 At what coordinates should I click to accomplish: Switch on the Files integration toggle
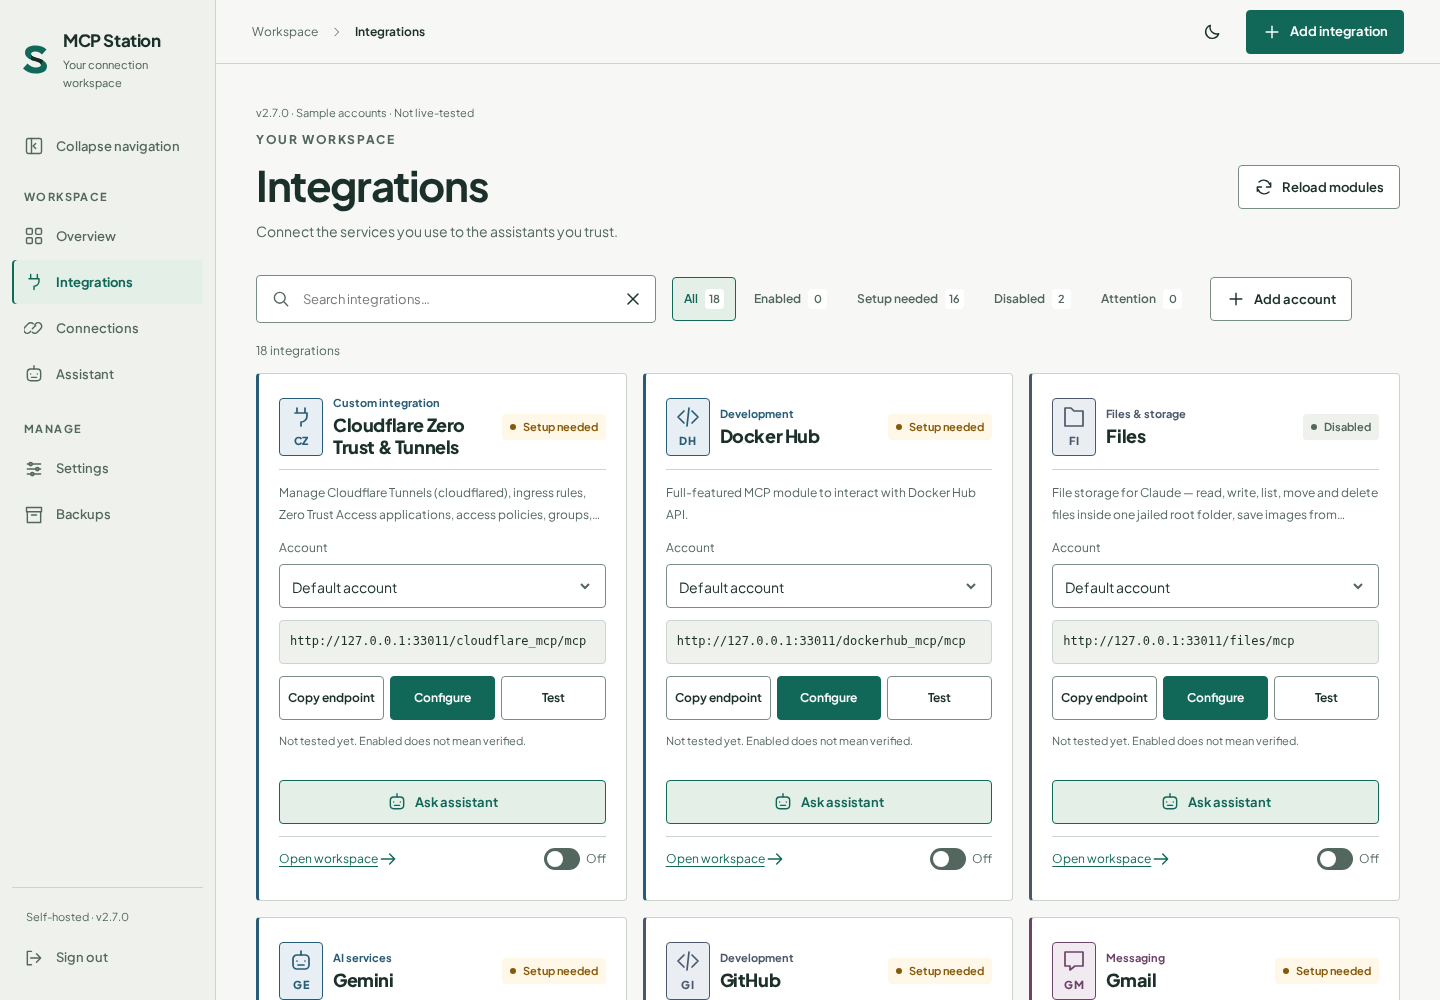coord(1335,859)
